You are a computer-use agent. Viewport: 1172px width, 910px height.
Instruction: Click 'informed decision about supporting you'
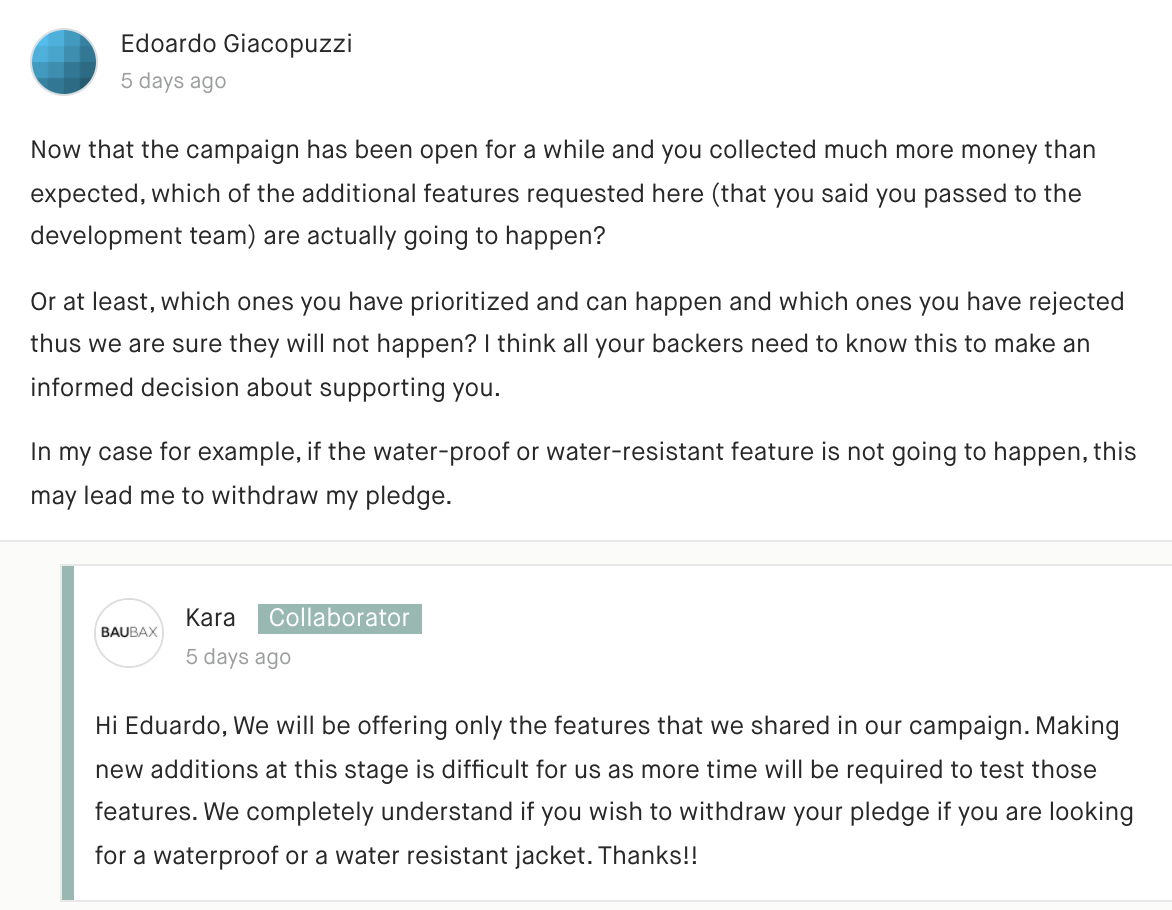tap(265, 388)
